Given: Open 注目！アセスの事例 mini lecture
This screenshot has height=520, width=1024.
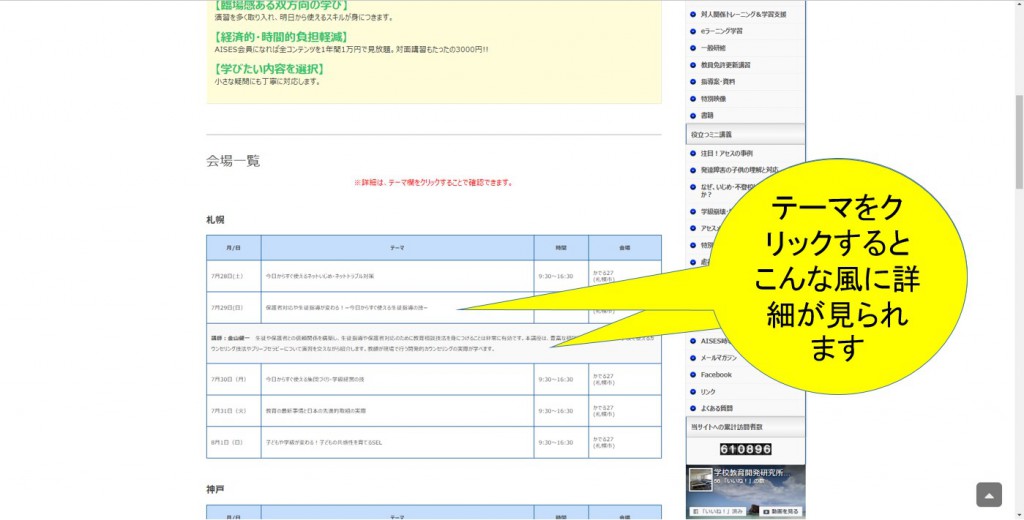Looking at the screenshot, I should [x=726, y=154].
